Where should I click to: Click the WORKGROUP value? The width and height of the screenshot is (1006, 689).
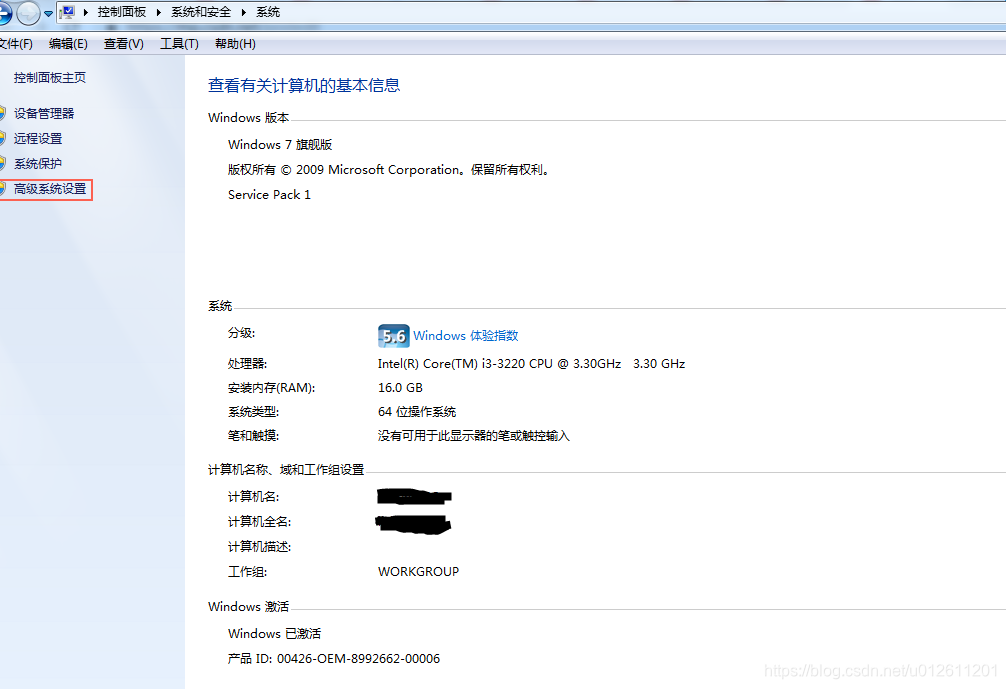pyautogui.click(x=418, y=572)
